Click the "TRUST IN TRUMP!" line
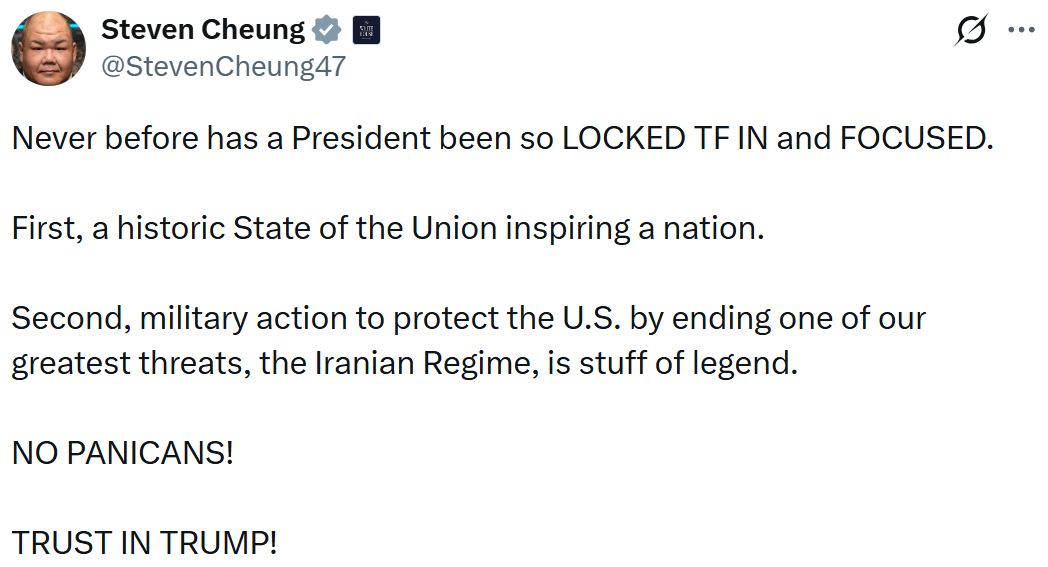 click(144, 543)
